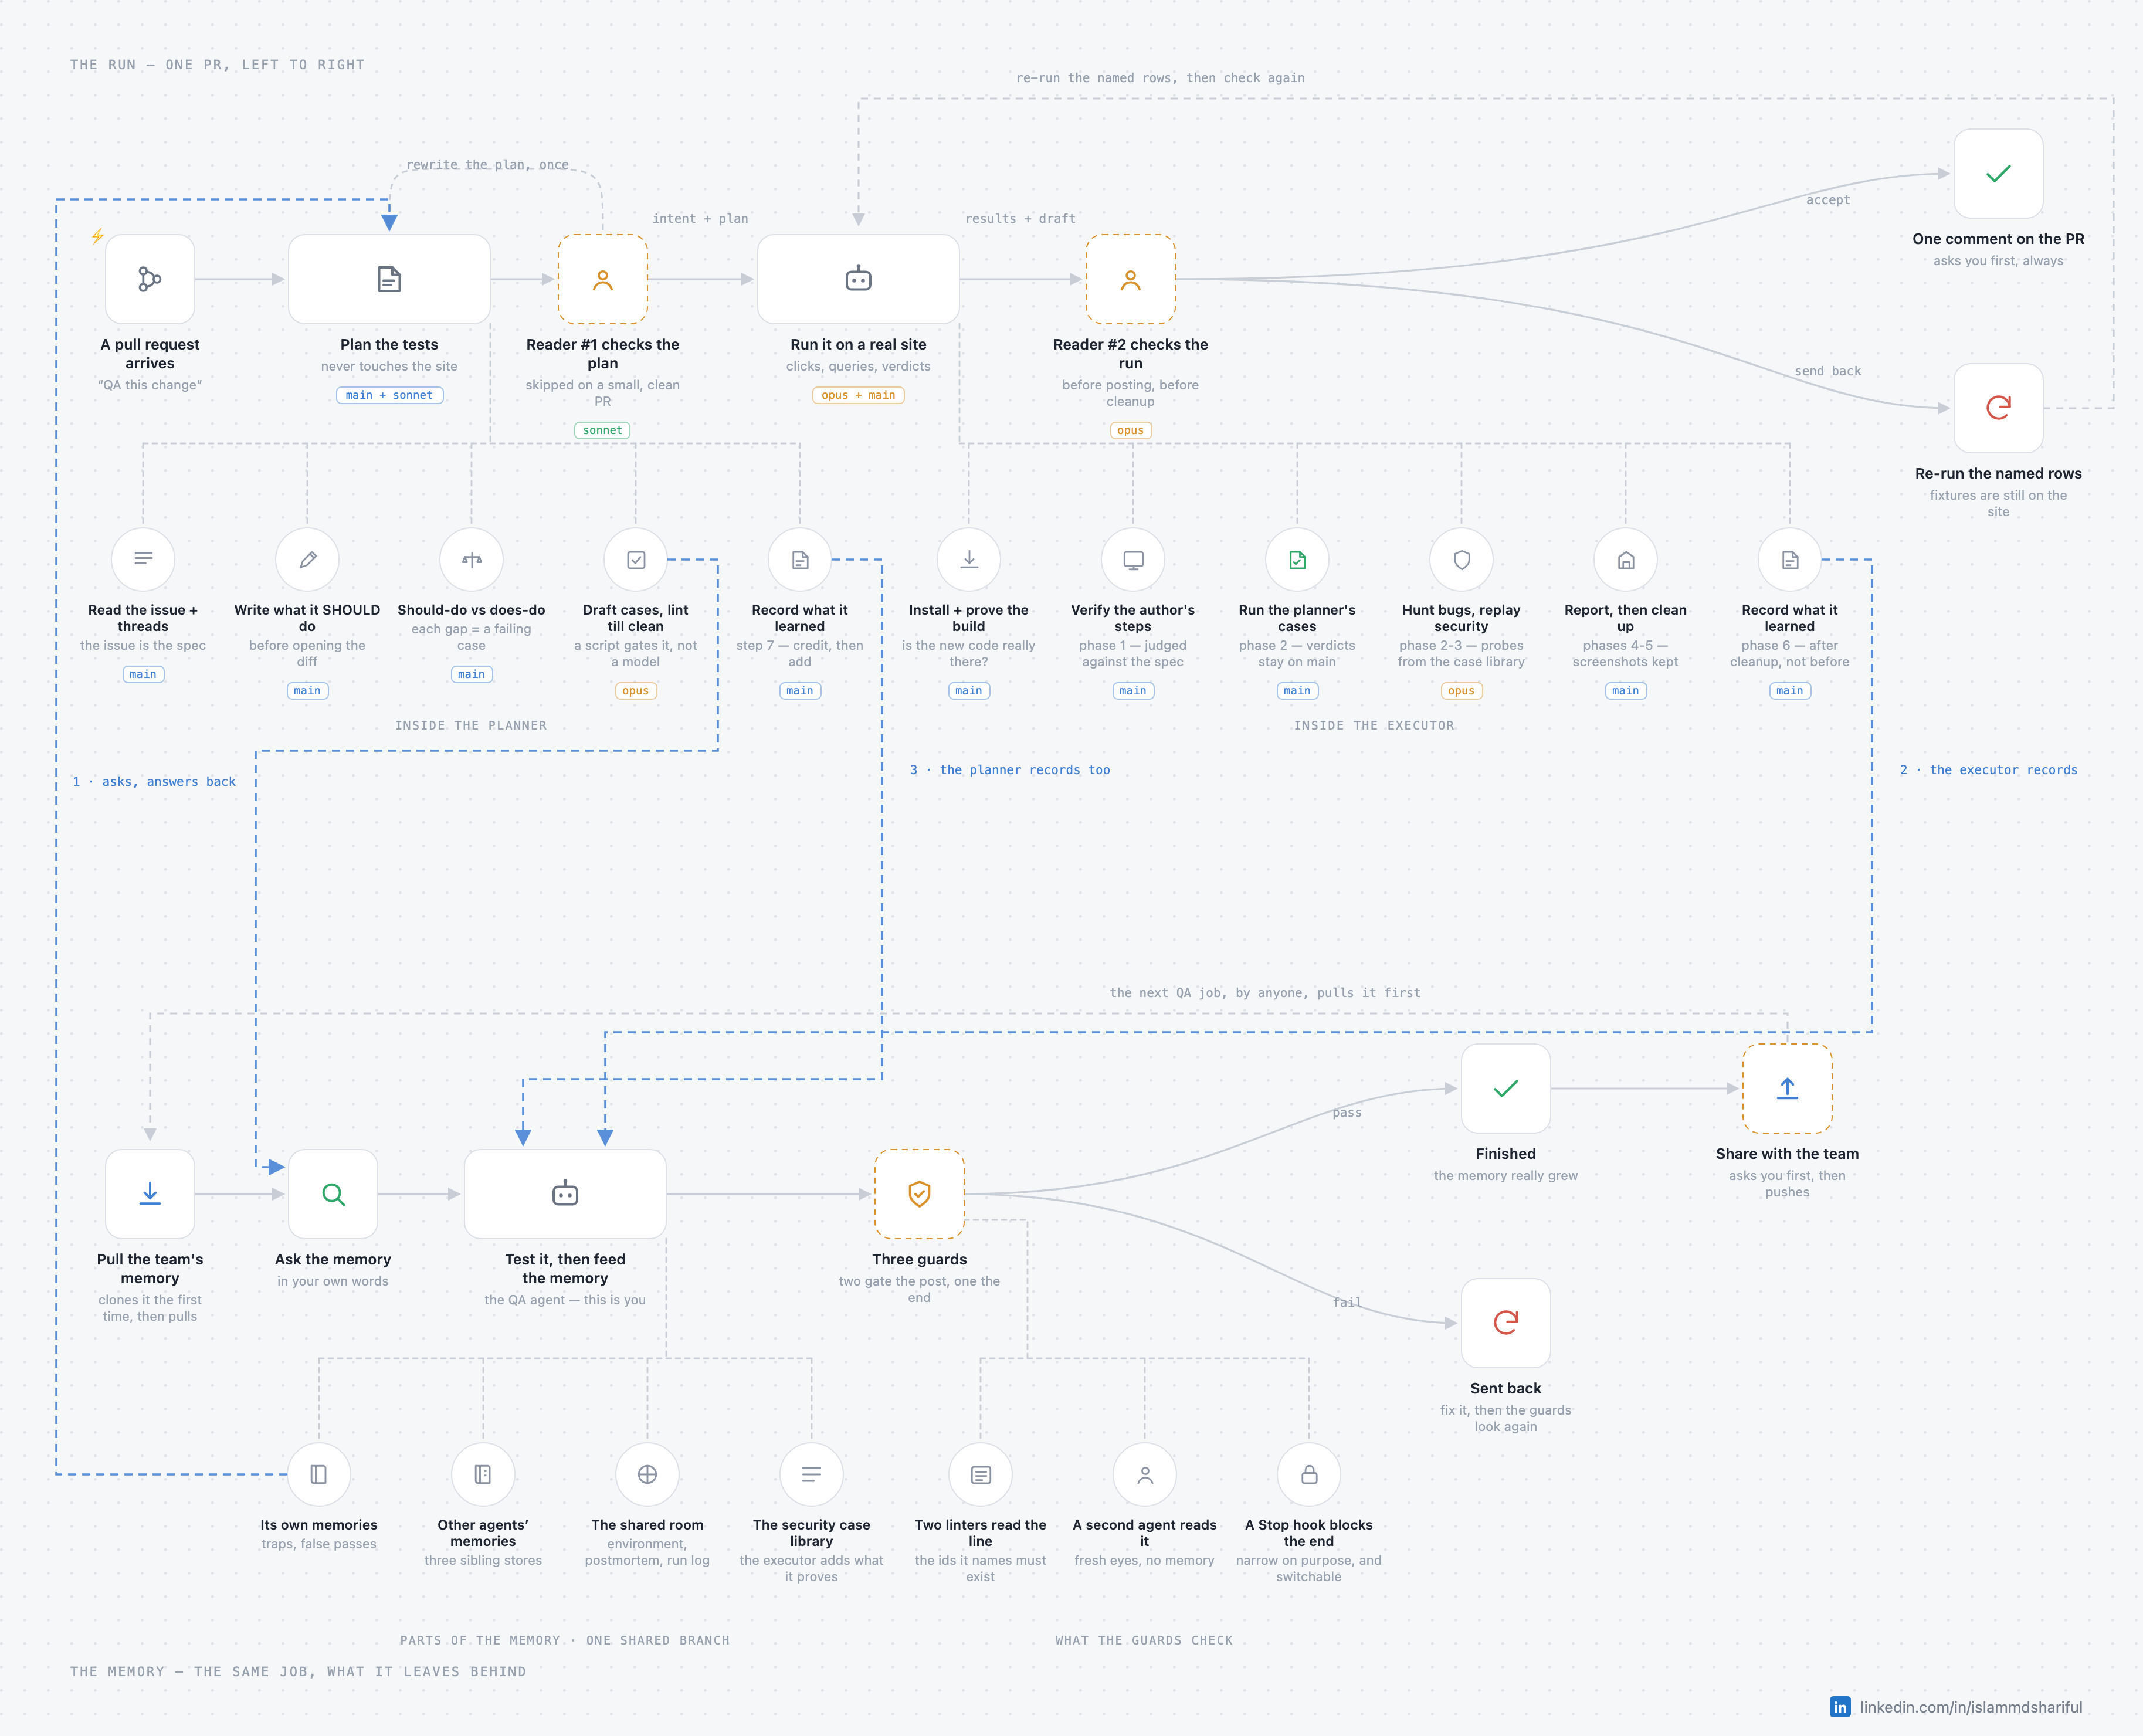Select the Other agents' memories icon

[483, 1475]
